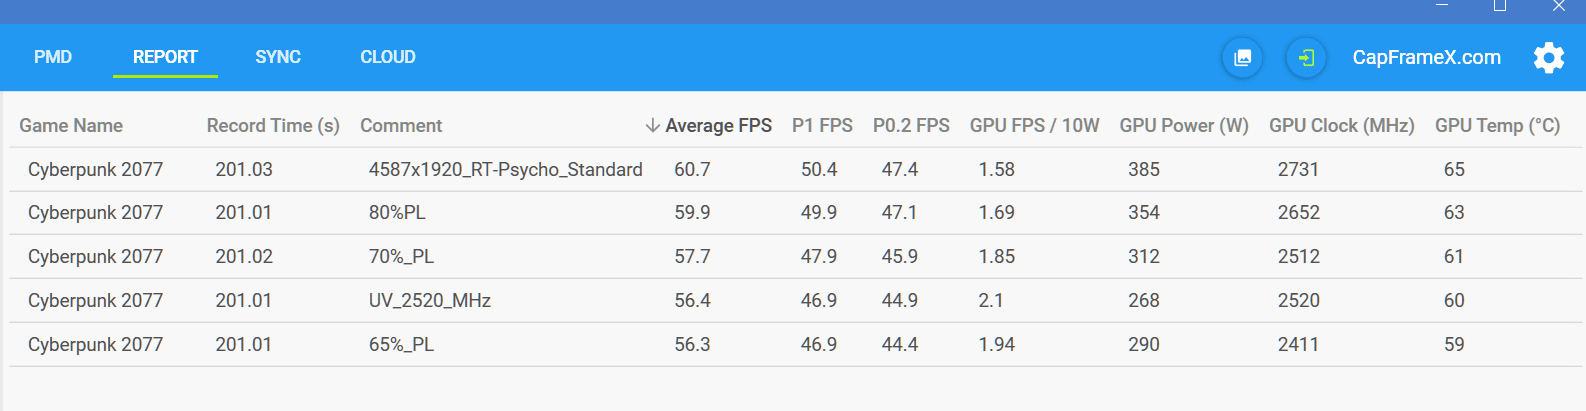
Task: Close the CapFrameX window
Action: [1558, 6]
